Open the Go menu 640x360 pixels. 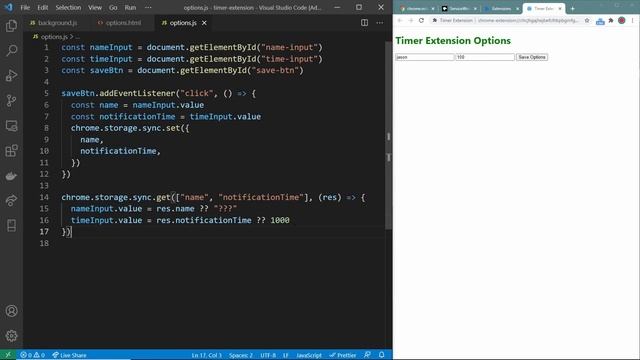click(113, 7)
